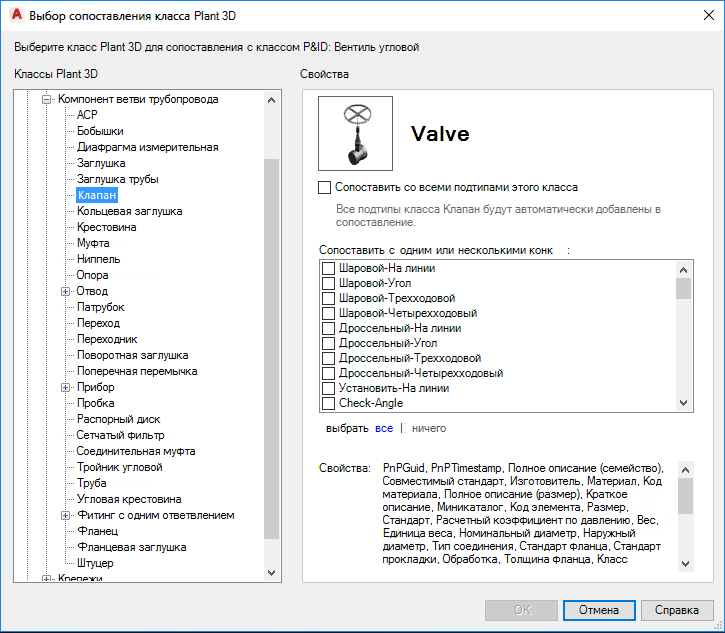The width and height of the screenshot is (725, 633).
Task: Select Распорный диск tree item
Action: [118, 419]
